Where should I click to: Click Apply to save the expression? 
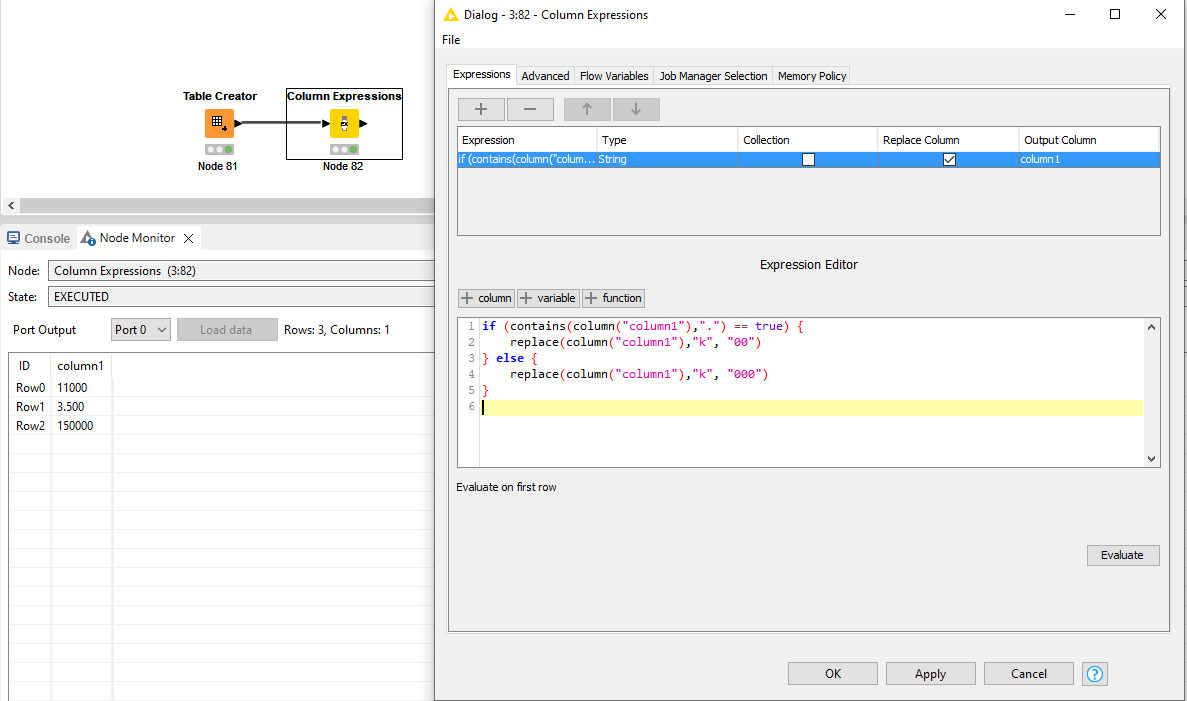(x=930, y=674)
